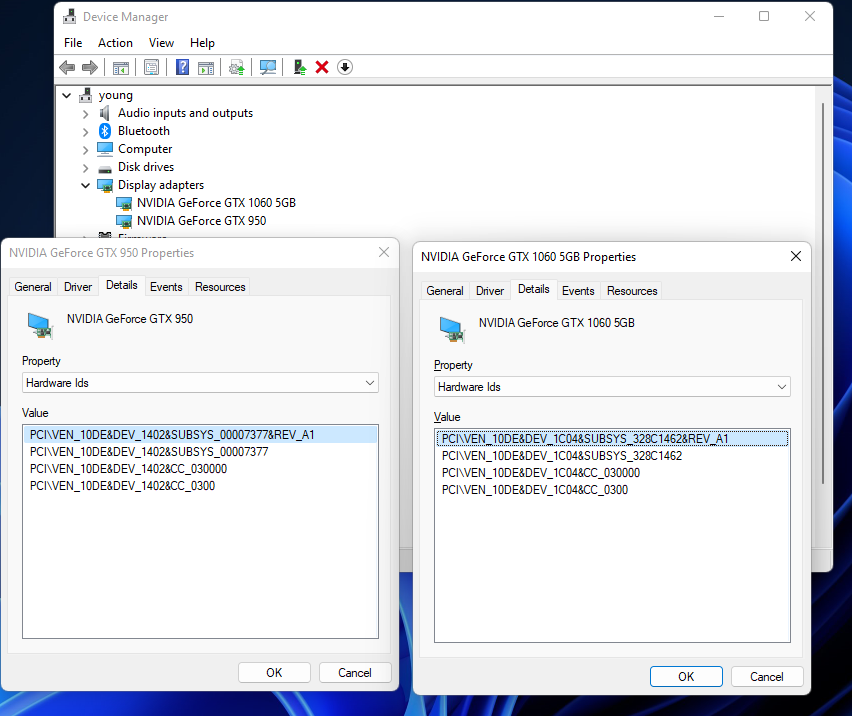Open Resources tab in GTX 1060 Properties
The height and width of the screenshot is (716, 852).
632,291
